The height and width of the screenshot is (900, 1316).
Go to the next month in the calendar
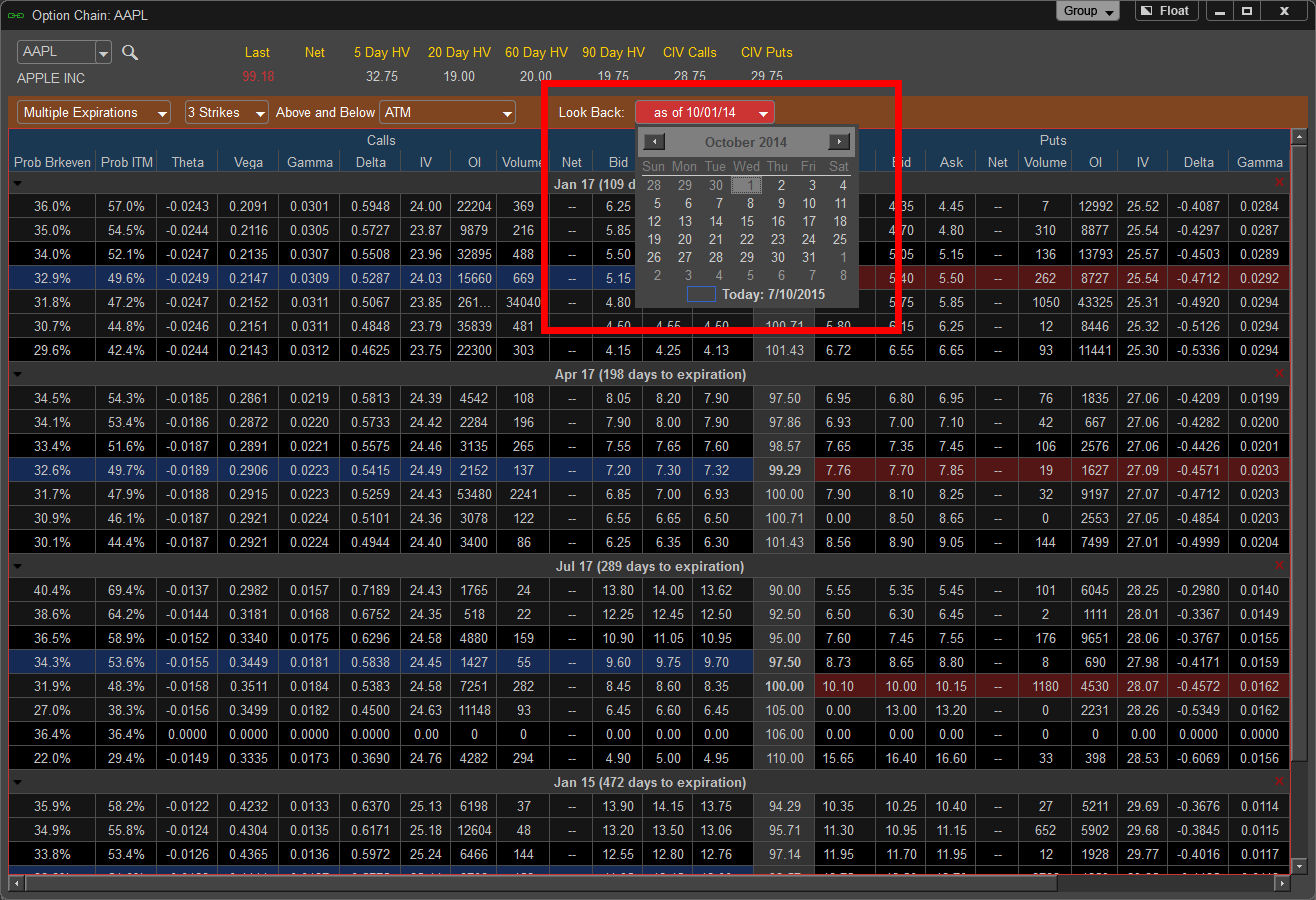[x=840, y=142]
